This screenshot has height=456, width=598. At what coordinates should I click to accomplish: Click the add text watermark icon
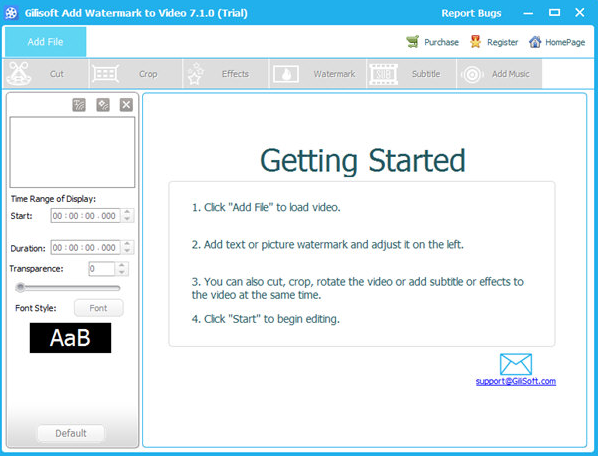[x=79, y=105]
